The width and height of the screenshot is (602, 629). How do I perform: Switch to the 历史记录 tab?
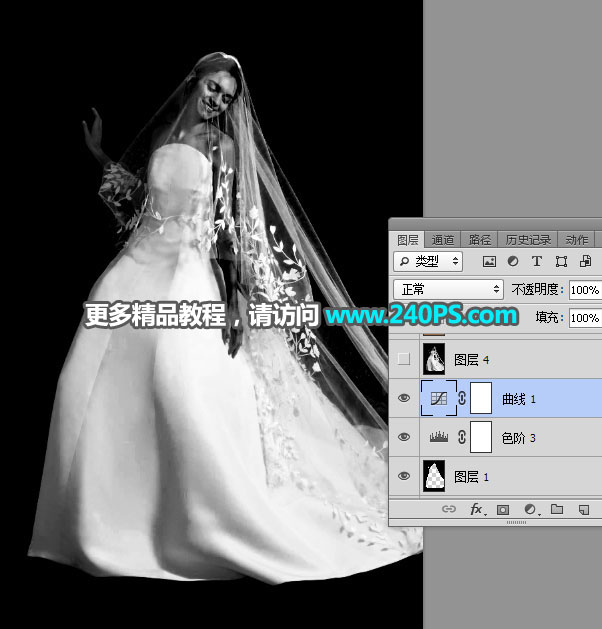tap(528, 240)
